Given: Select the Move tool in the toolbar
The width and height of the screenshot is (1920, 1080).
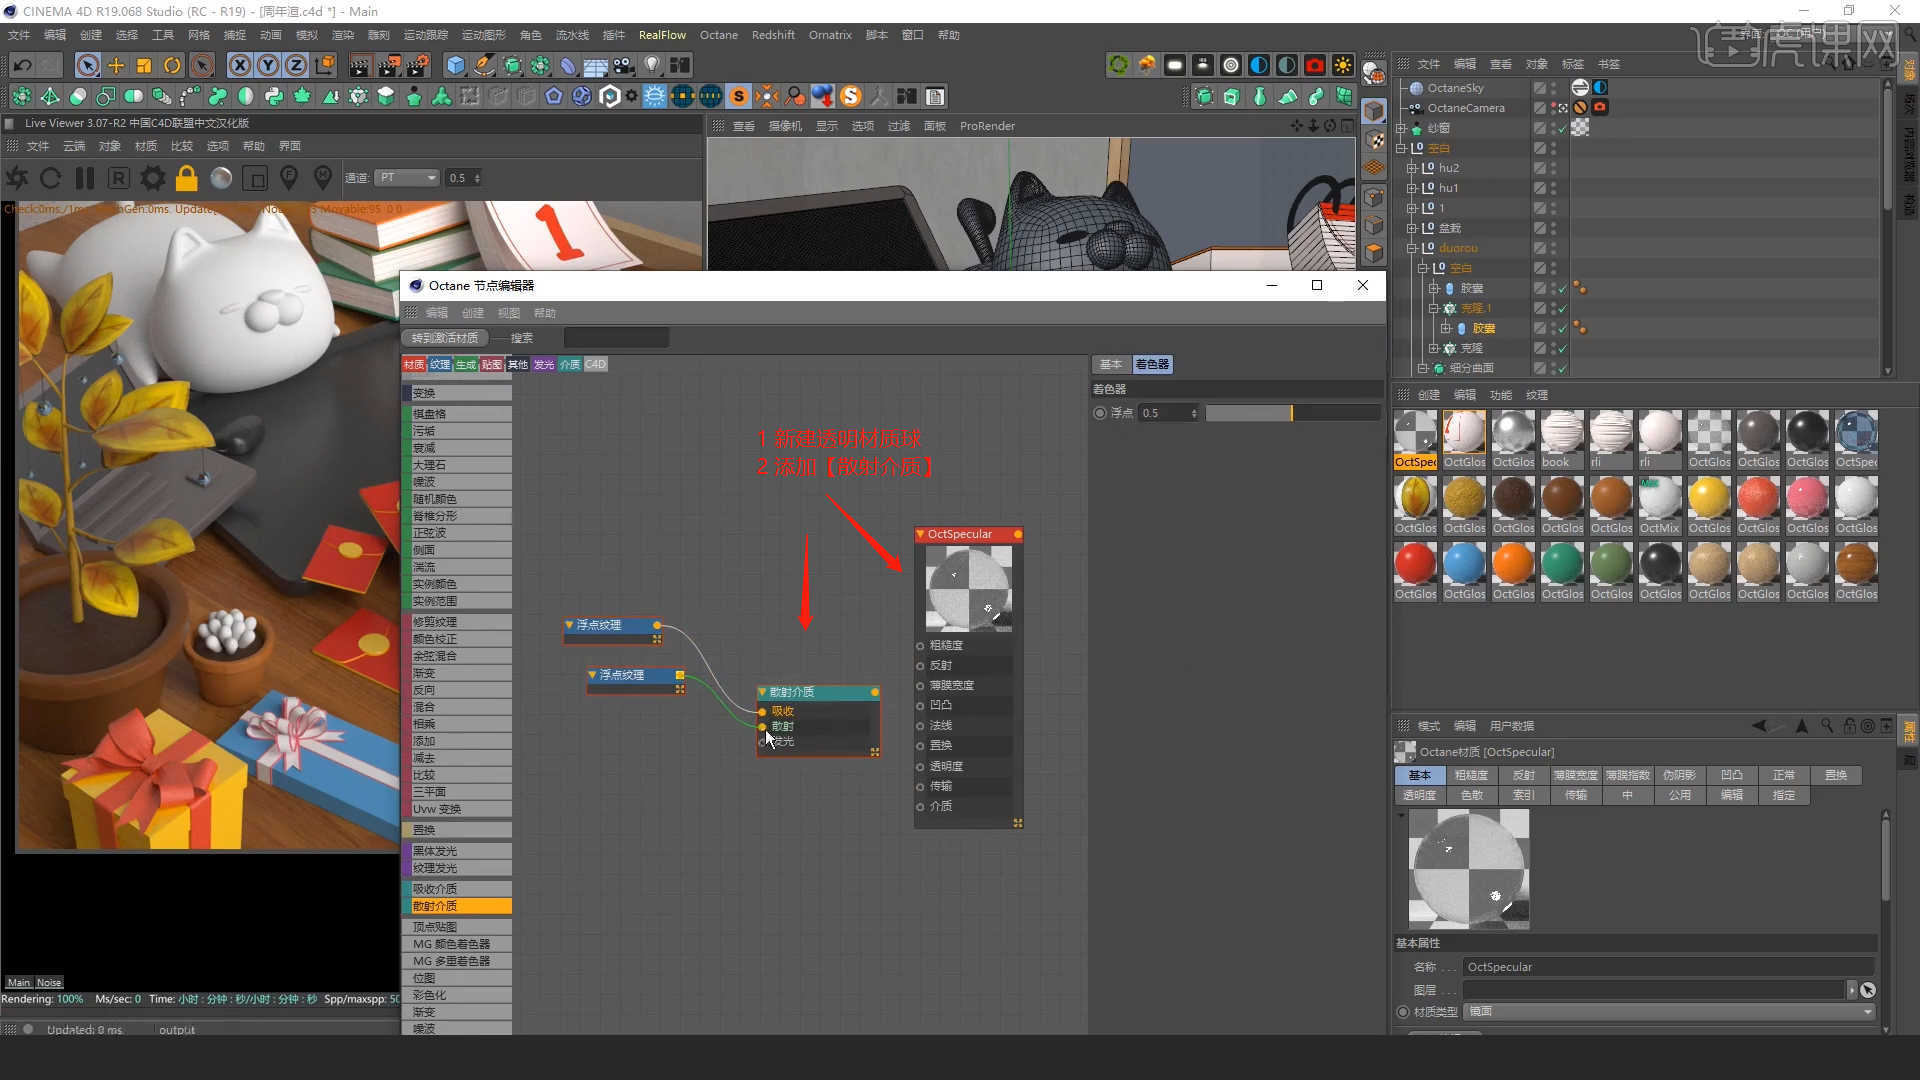Looking at the screenshot, I should pyautogui.click(x=116, y=66).
